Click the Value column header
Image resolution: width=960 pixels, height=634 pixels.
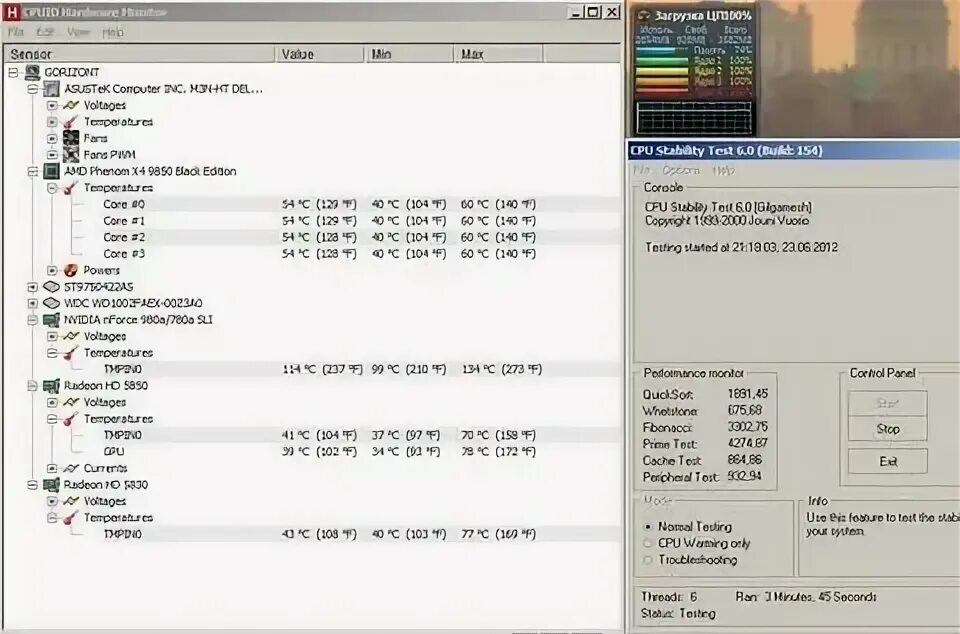pyautogui.click(x=320, y=54)
